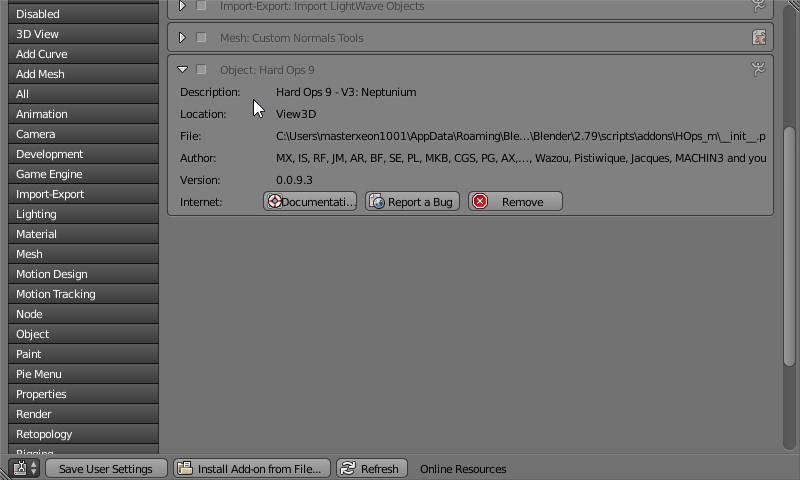The height and width of the screenshot is (480, 800).
Task: Enable Custom Normals Tools add-on checkbox
Action: point(202,38)
